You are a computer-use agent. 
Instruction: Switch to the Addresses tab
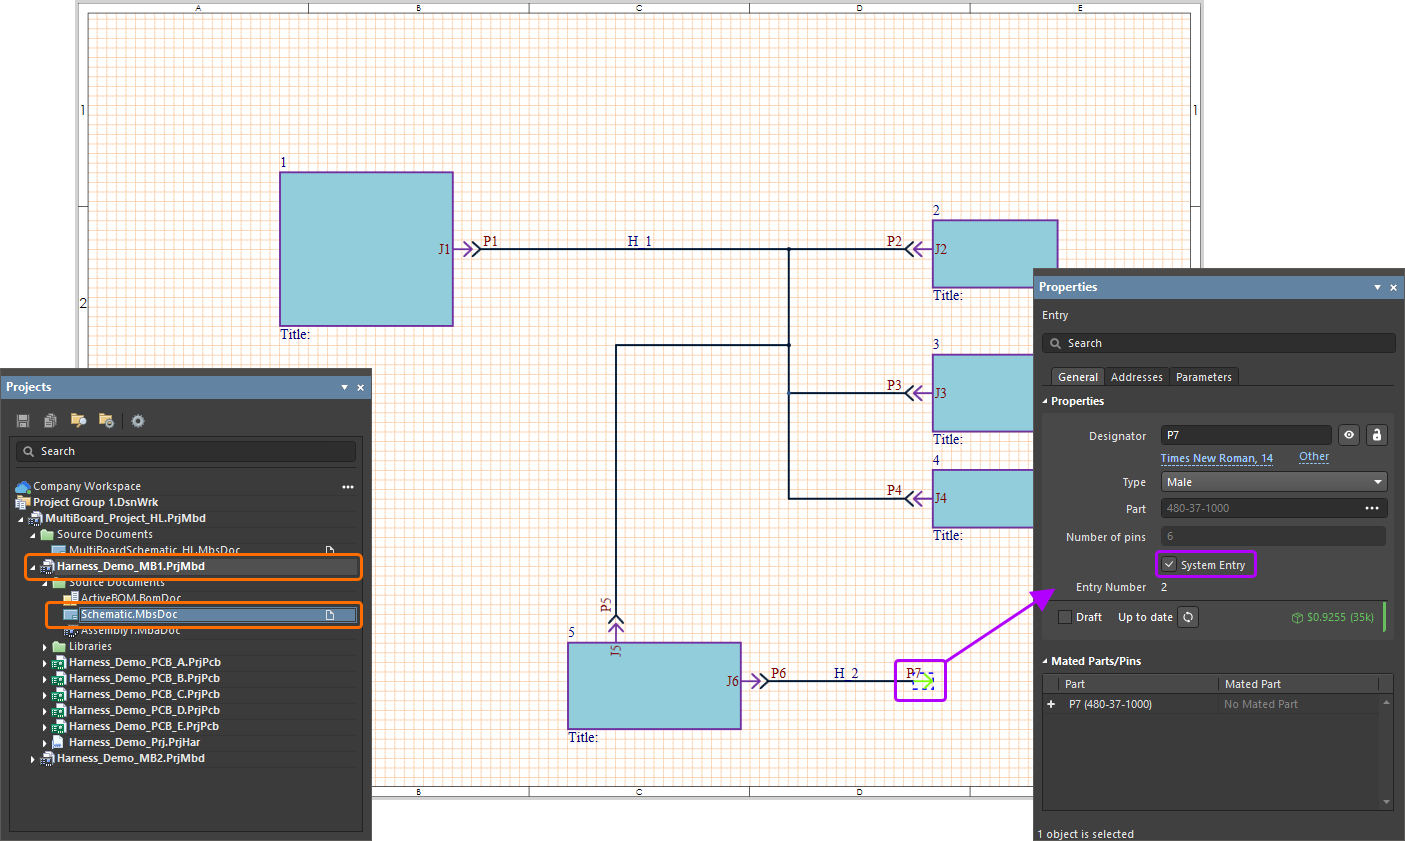[1136, 377]
